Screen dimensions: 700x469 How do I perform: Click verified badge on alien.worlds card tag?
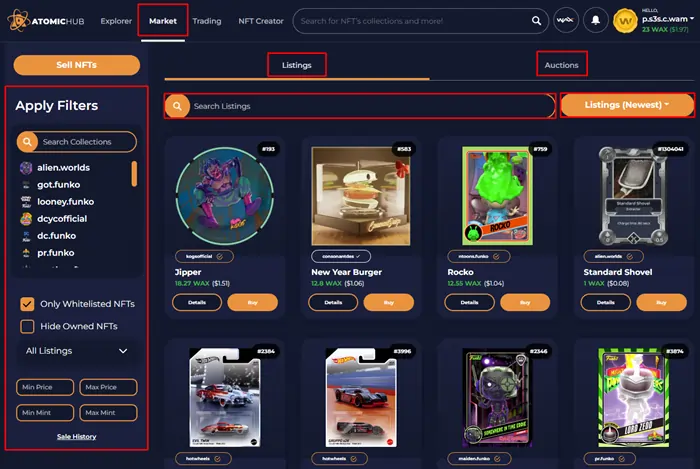(629, 257)
